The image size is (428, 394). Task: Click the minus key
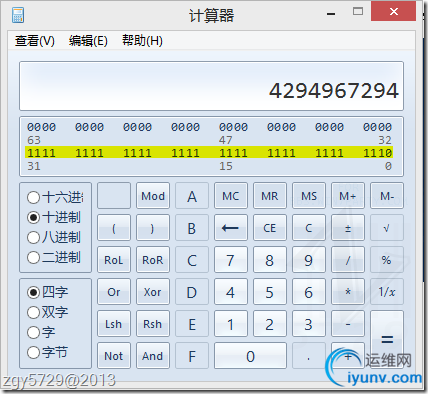[x=348, y=324]
